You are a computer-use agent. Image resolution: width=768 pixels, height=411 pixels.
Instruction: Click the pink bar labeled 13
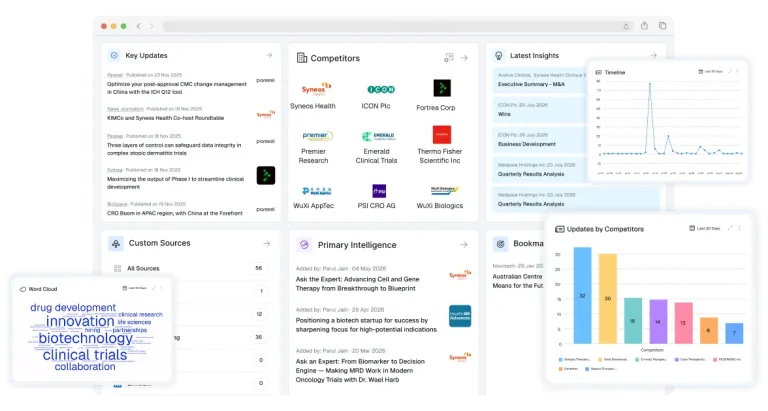tap(684, 323)
